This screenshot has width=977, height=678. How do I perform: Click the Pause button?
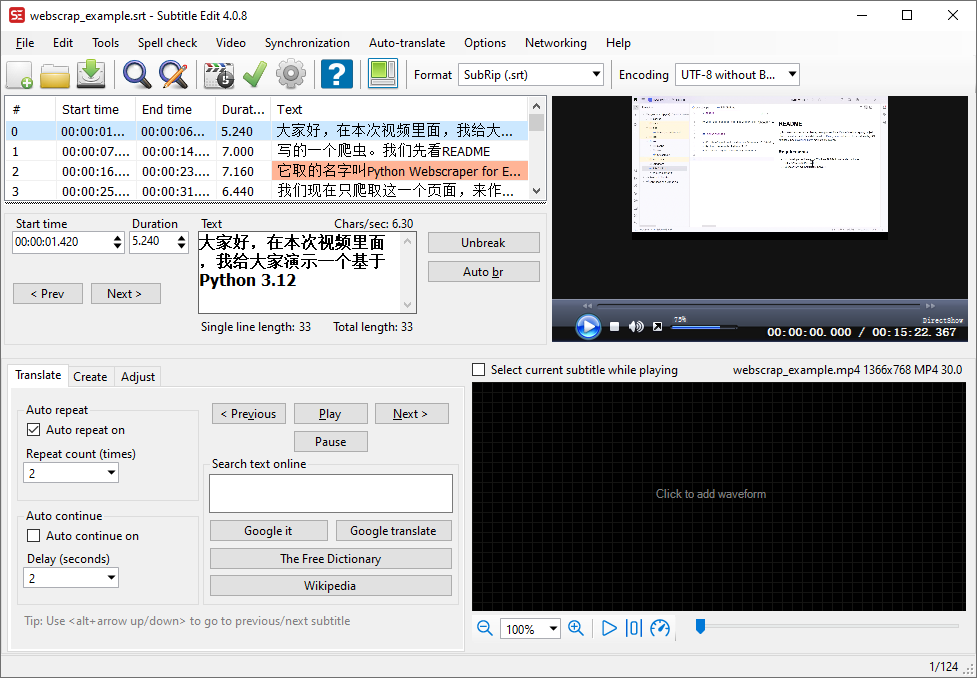click(331, 442)
